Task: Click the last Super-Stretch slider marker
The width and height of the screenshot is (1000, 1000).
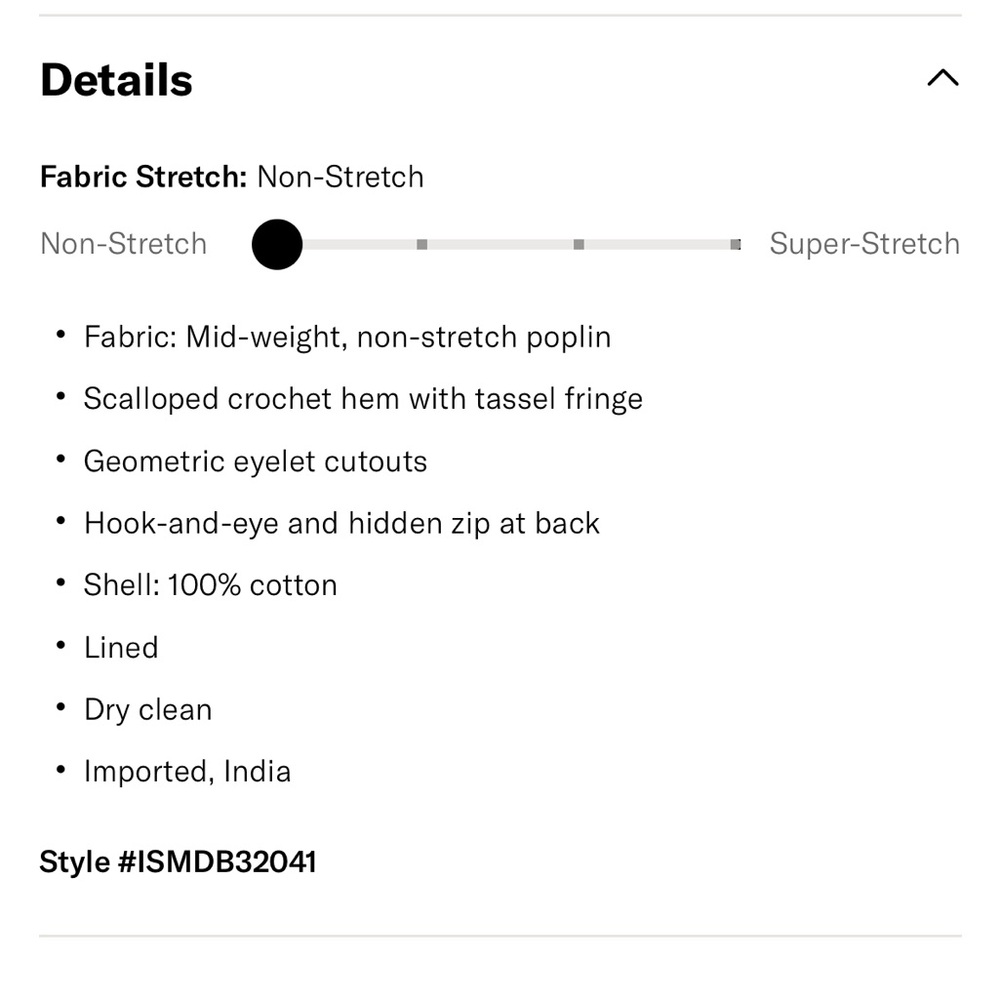Action: point(735,244)
